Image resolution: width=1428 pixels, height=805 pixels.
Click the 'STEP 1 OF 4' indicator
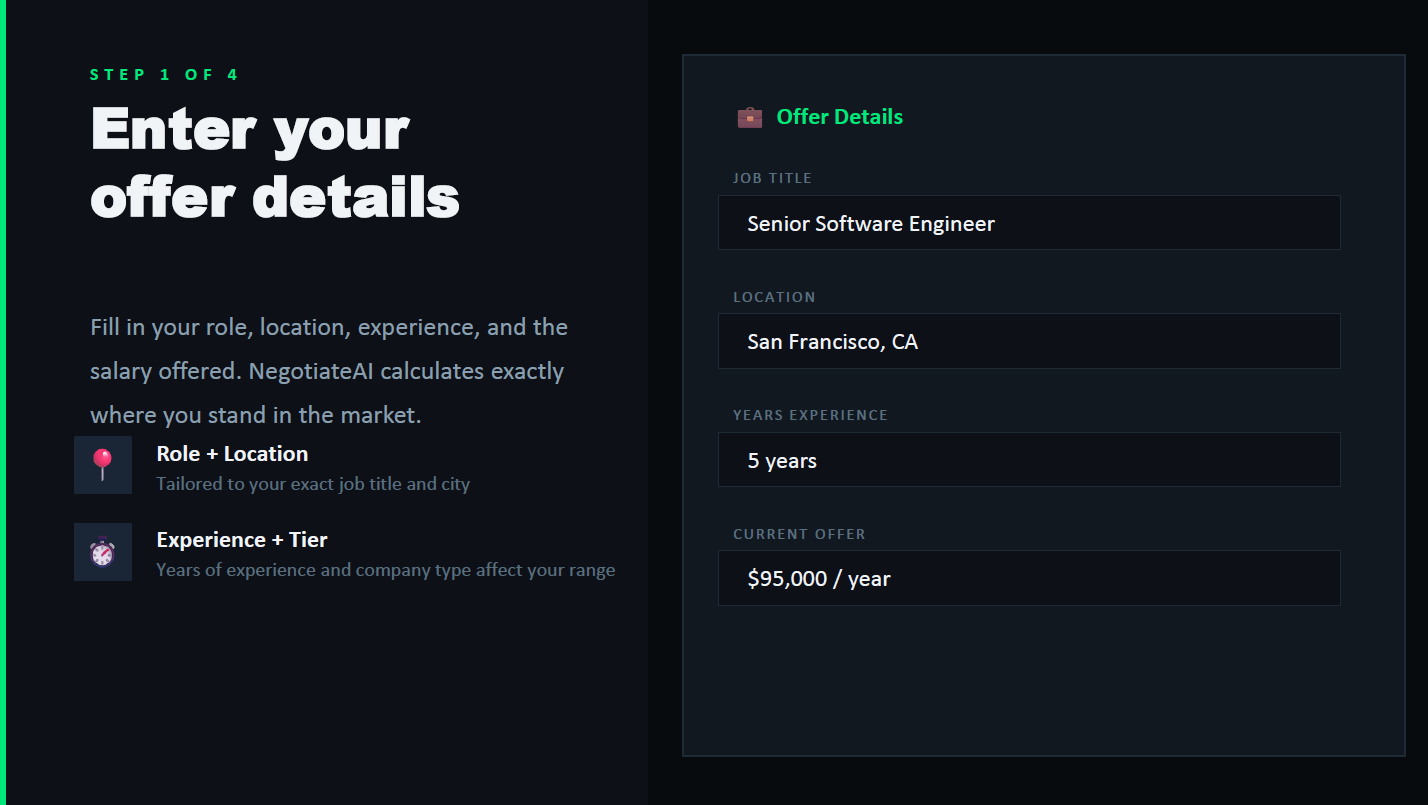tap(164, 75)
